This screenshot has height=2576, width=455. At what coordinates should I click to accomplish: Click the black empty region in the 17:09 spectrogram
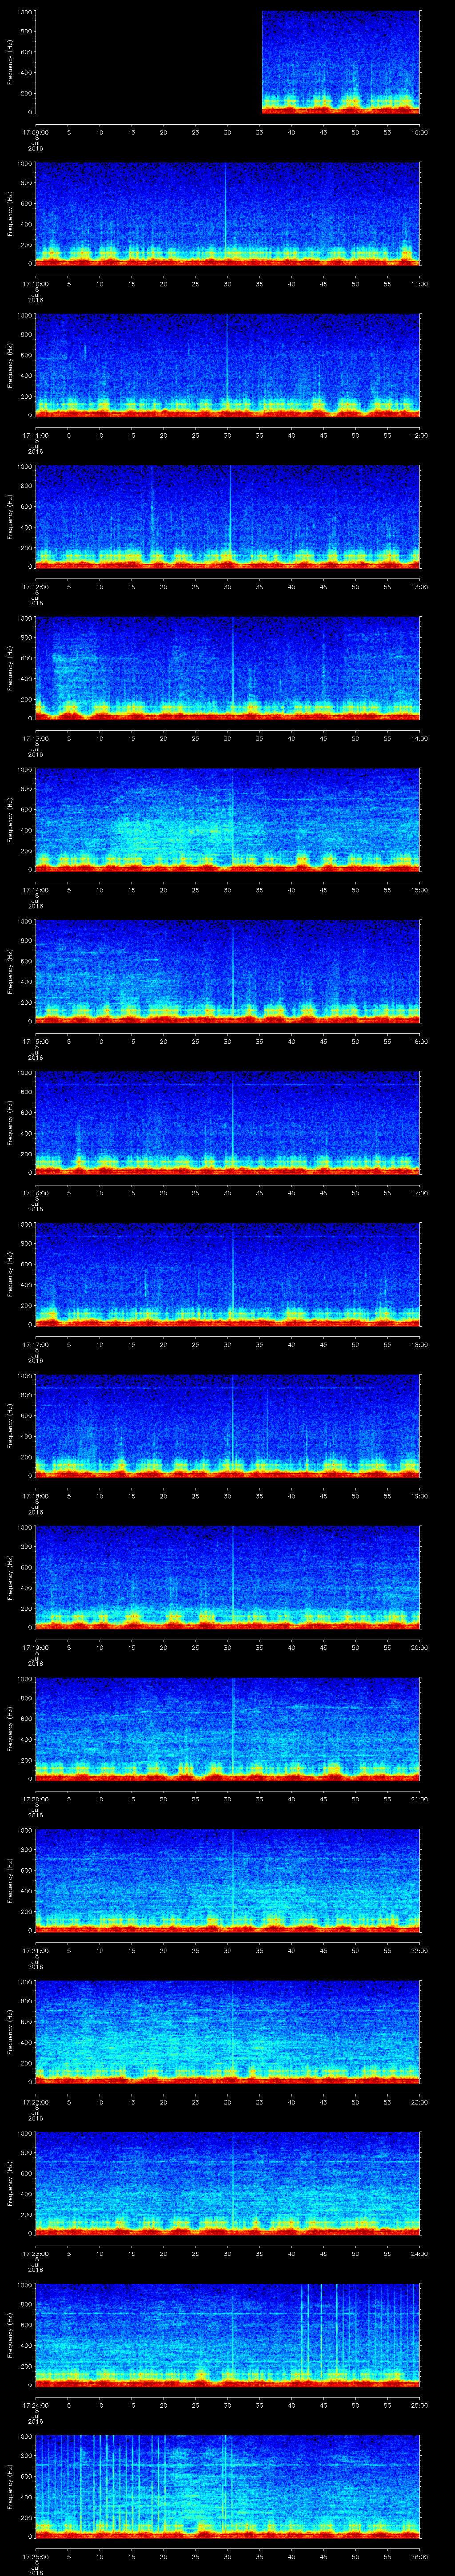point(148,62)
